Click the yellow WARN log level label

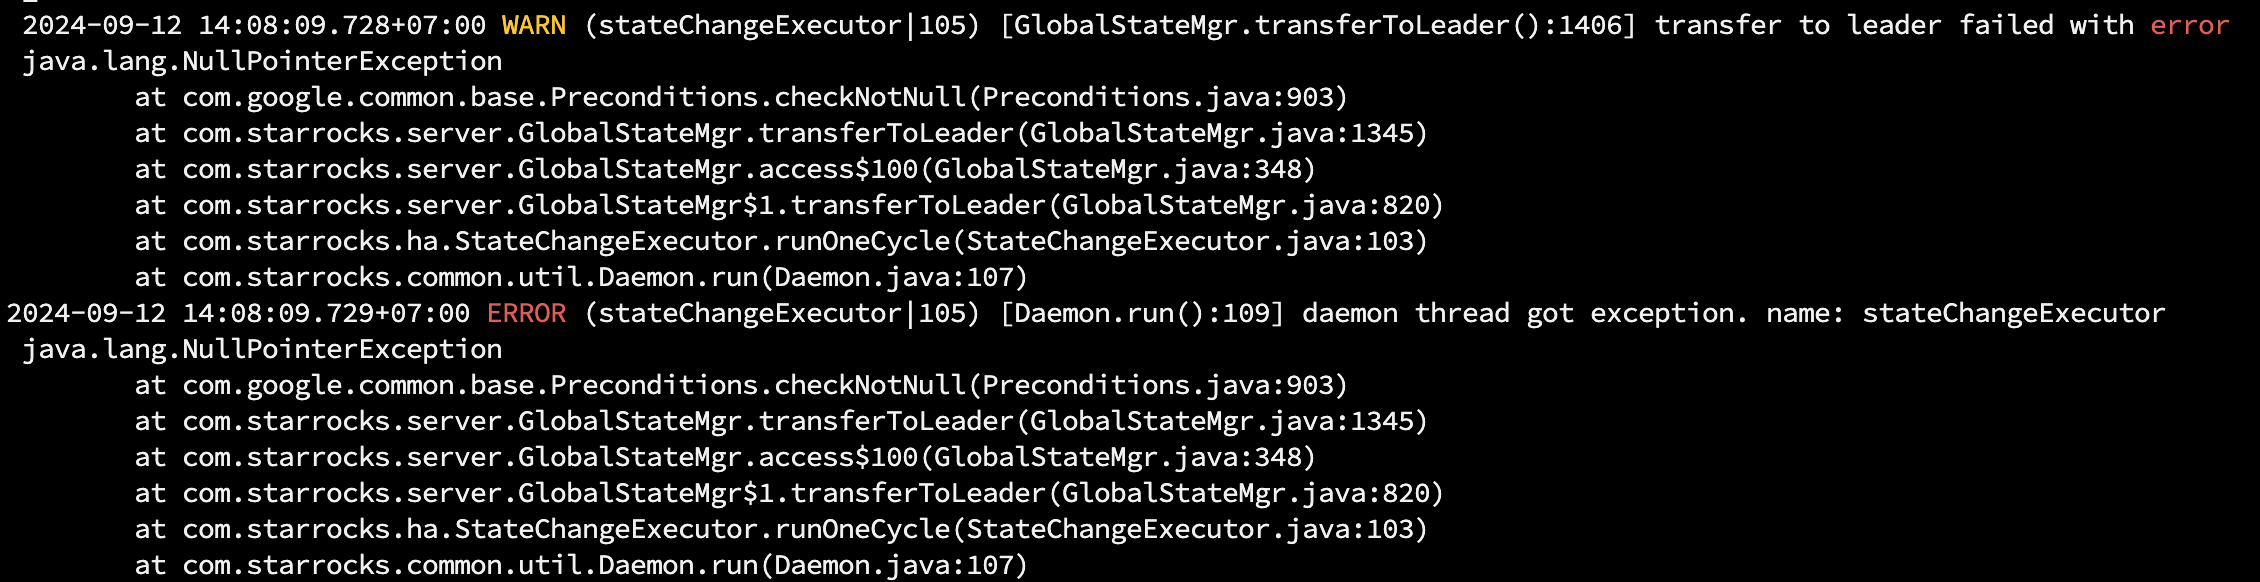click(x=534, y=26)
